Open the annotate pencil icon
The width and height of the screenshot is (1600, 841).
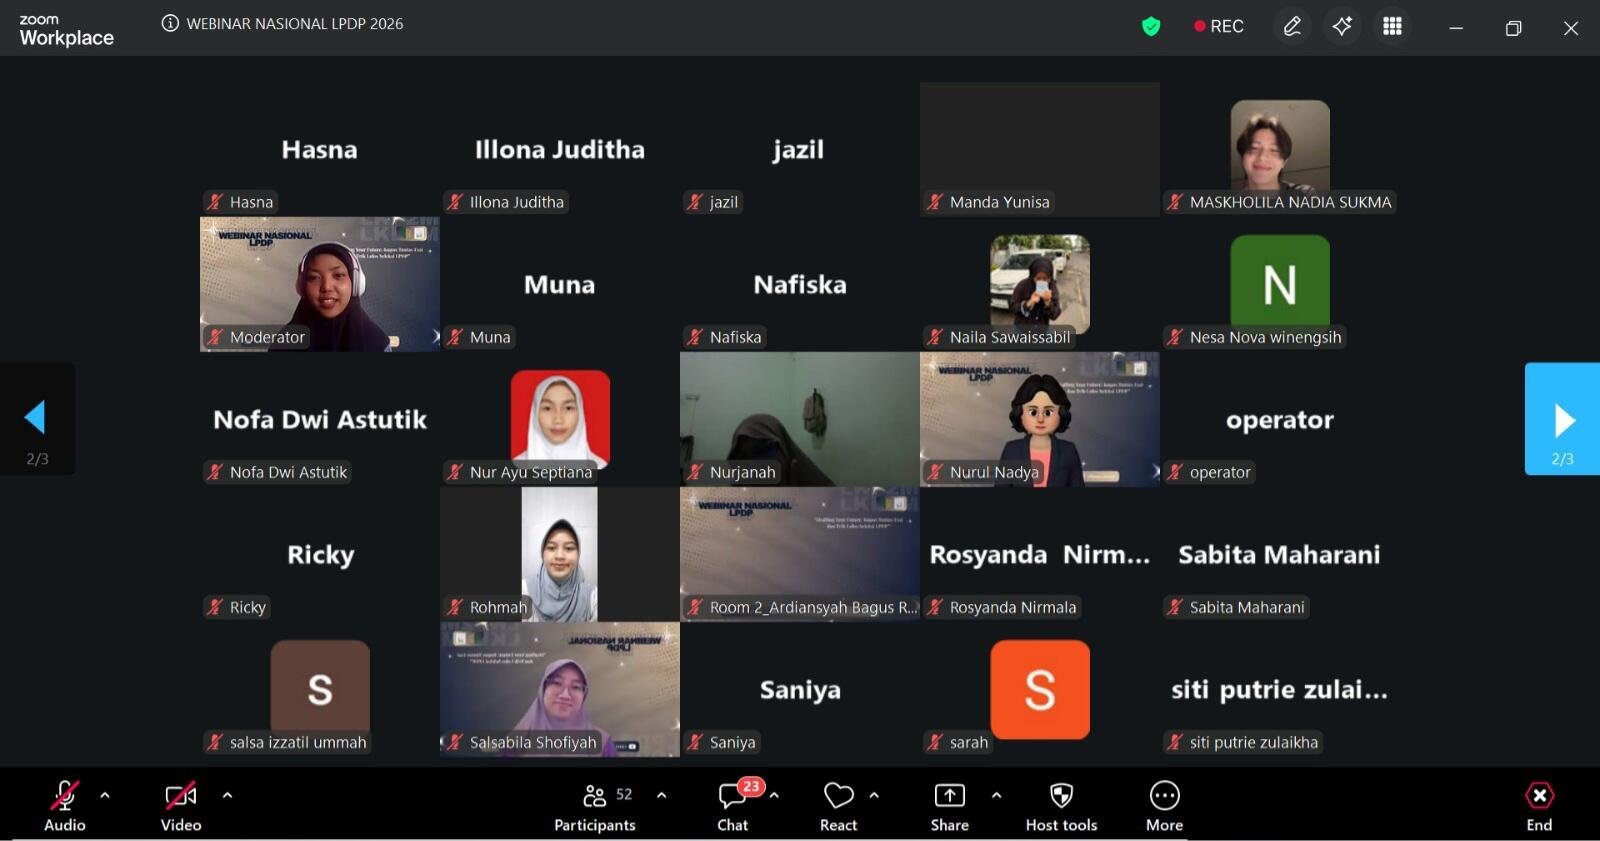click(1292, 26)
